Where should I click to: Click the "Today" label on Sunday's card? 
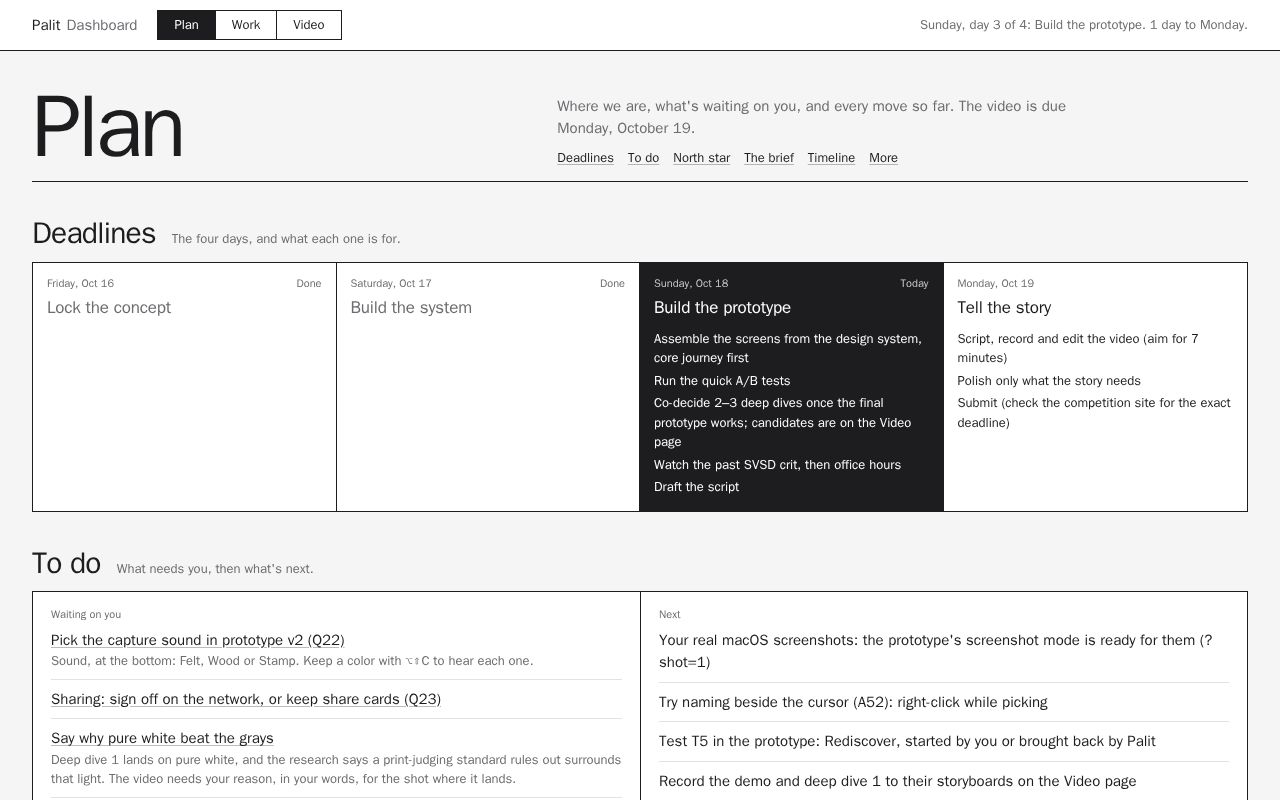914,284
